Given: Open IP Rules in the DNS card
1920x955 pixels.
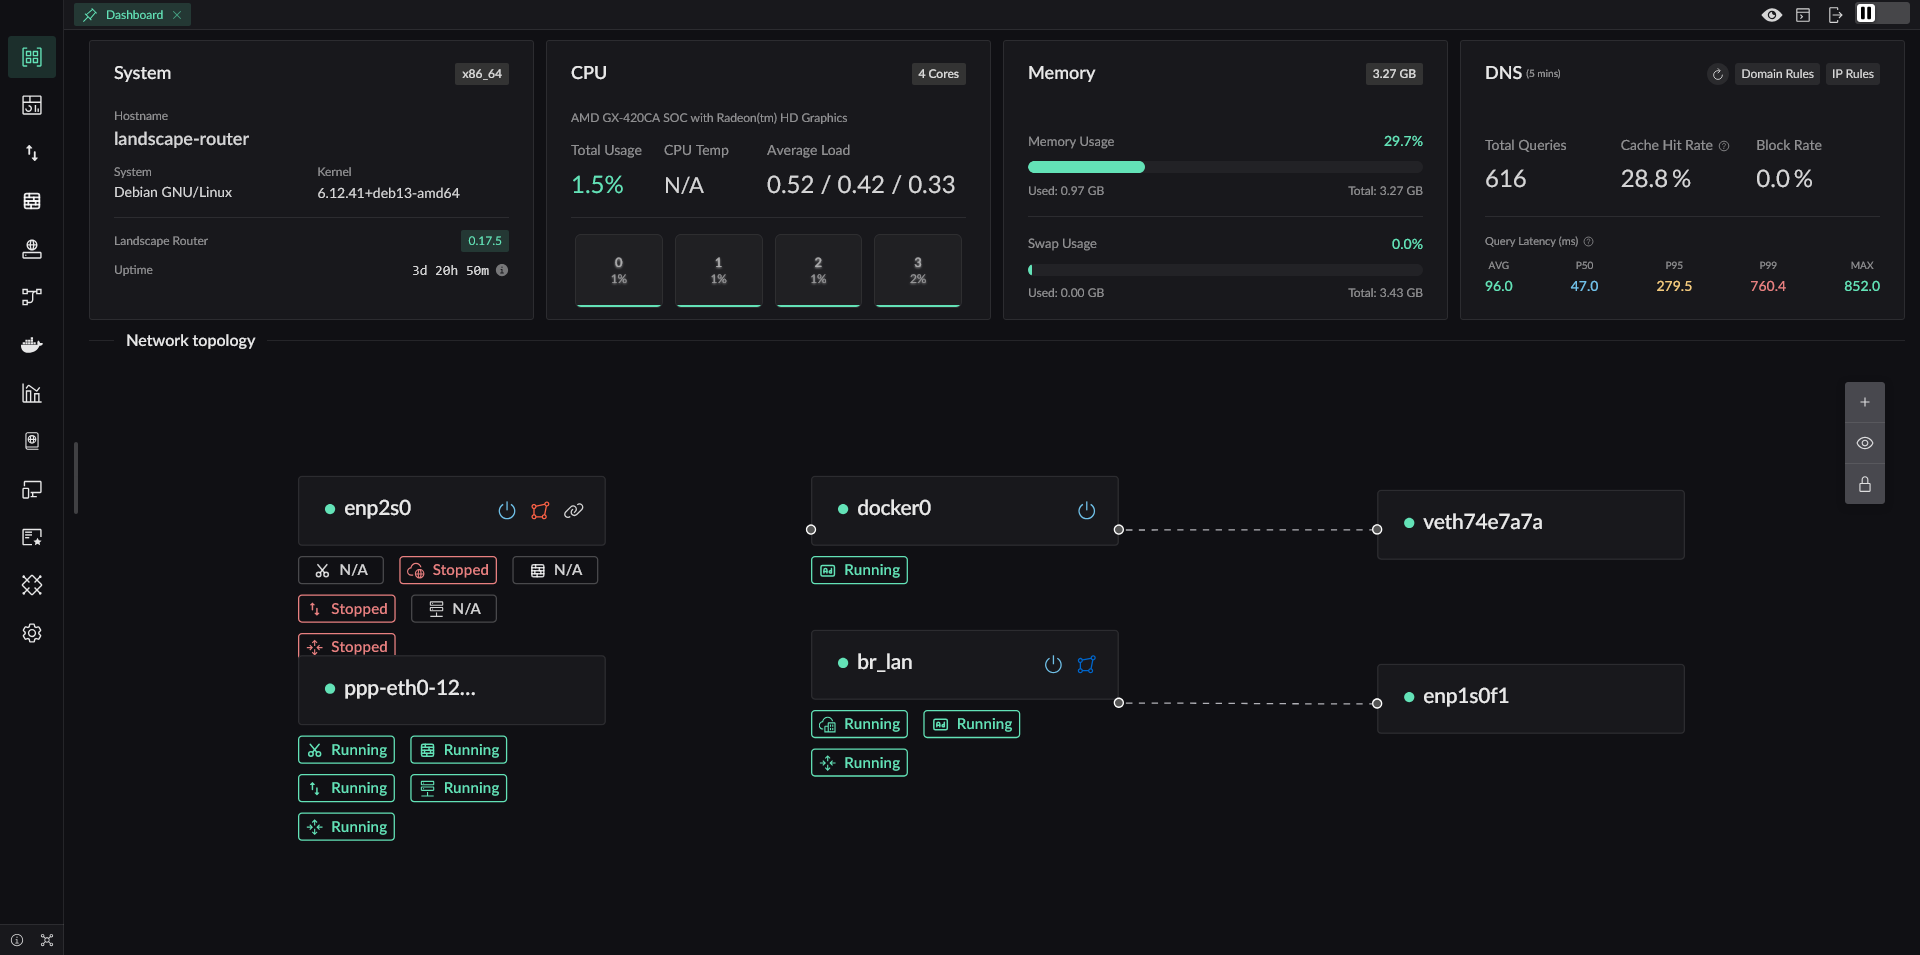Looking at the screenshot, I should point(1852,74).
